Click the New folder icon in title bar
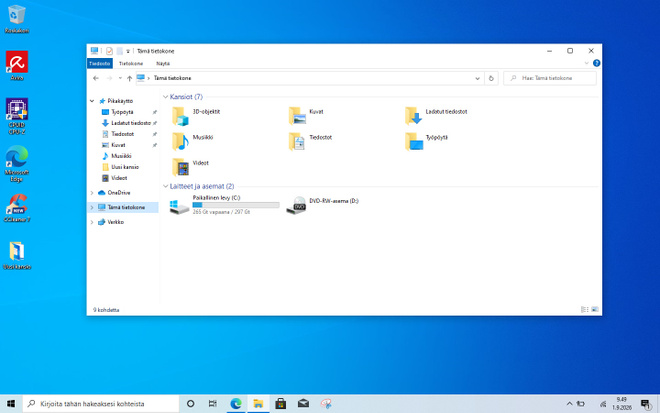 [120, 51]
